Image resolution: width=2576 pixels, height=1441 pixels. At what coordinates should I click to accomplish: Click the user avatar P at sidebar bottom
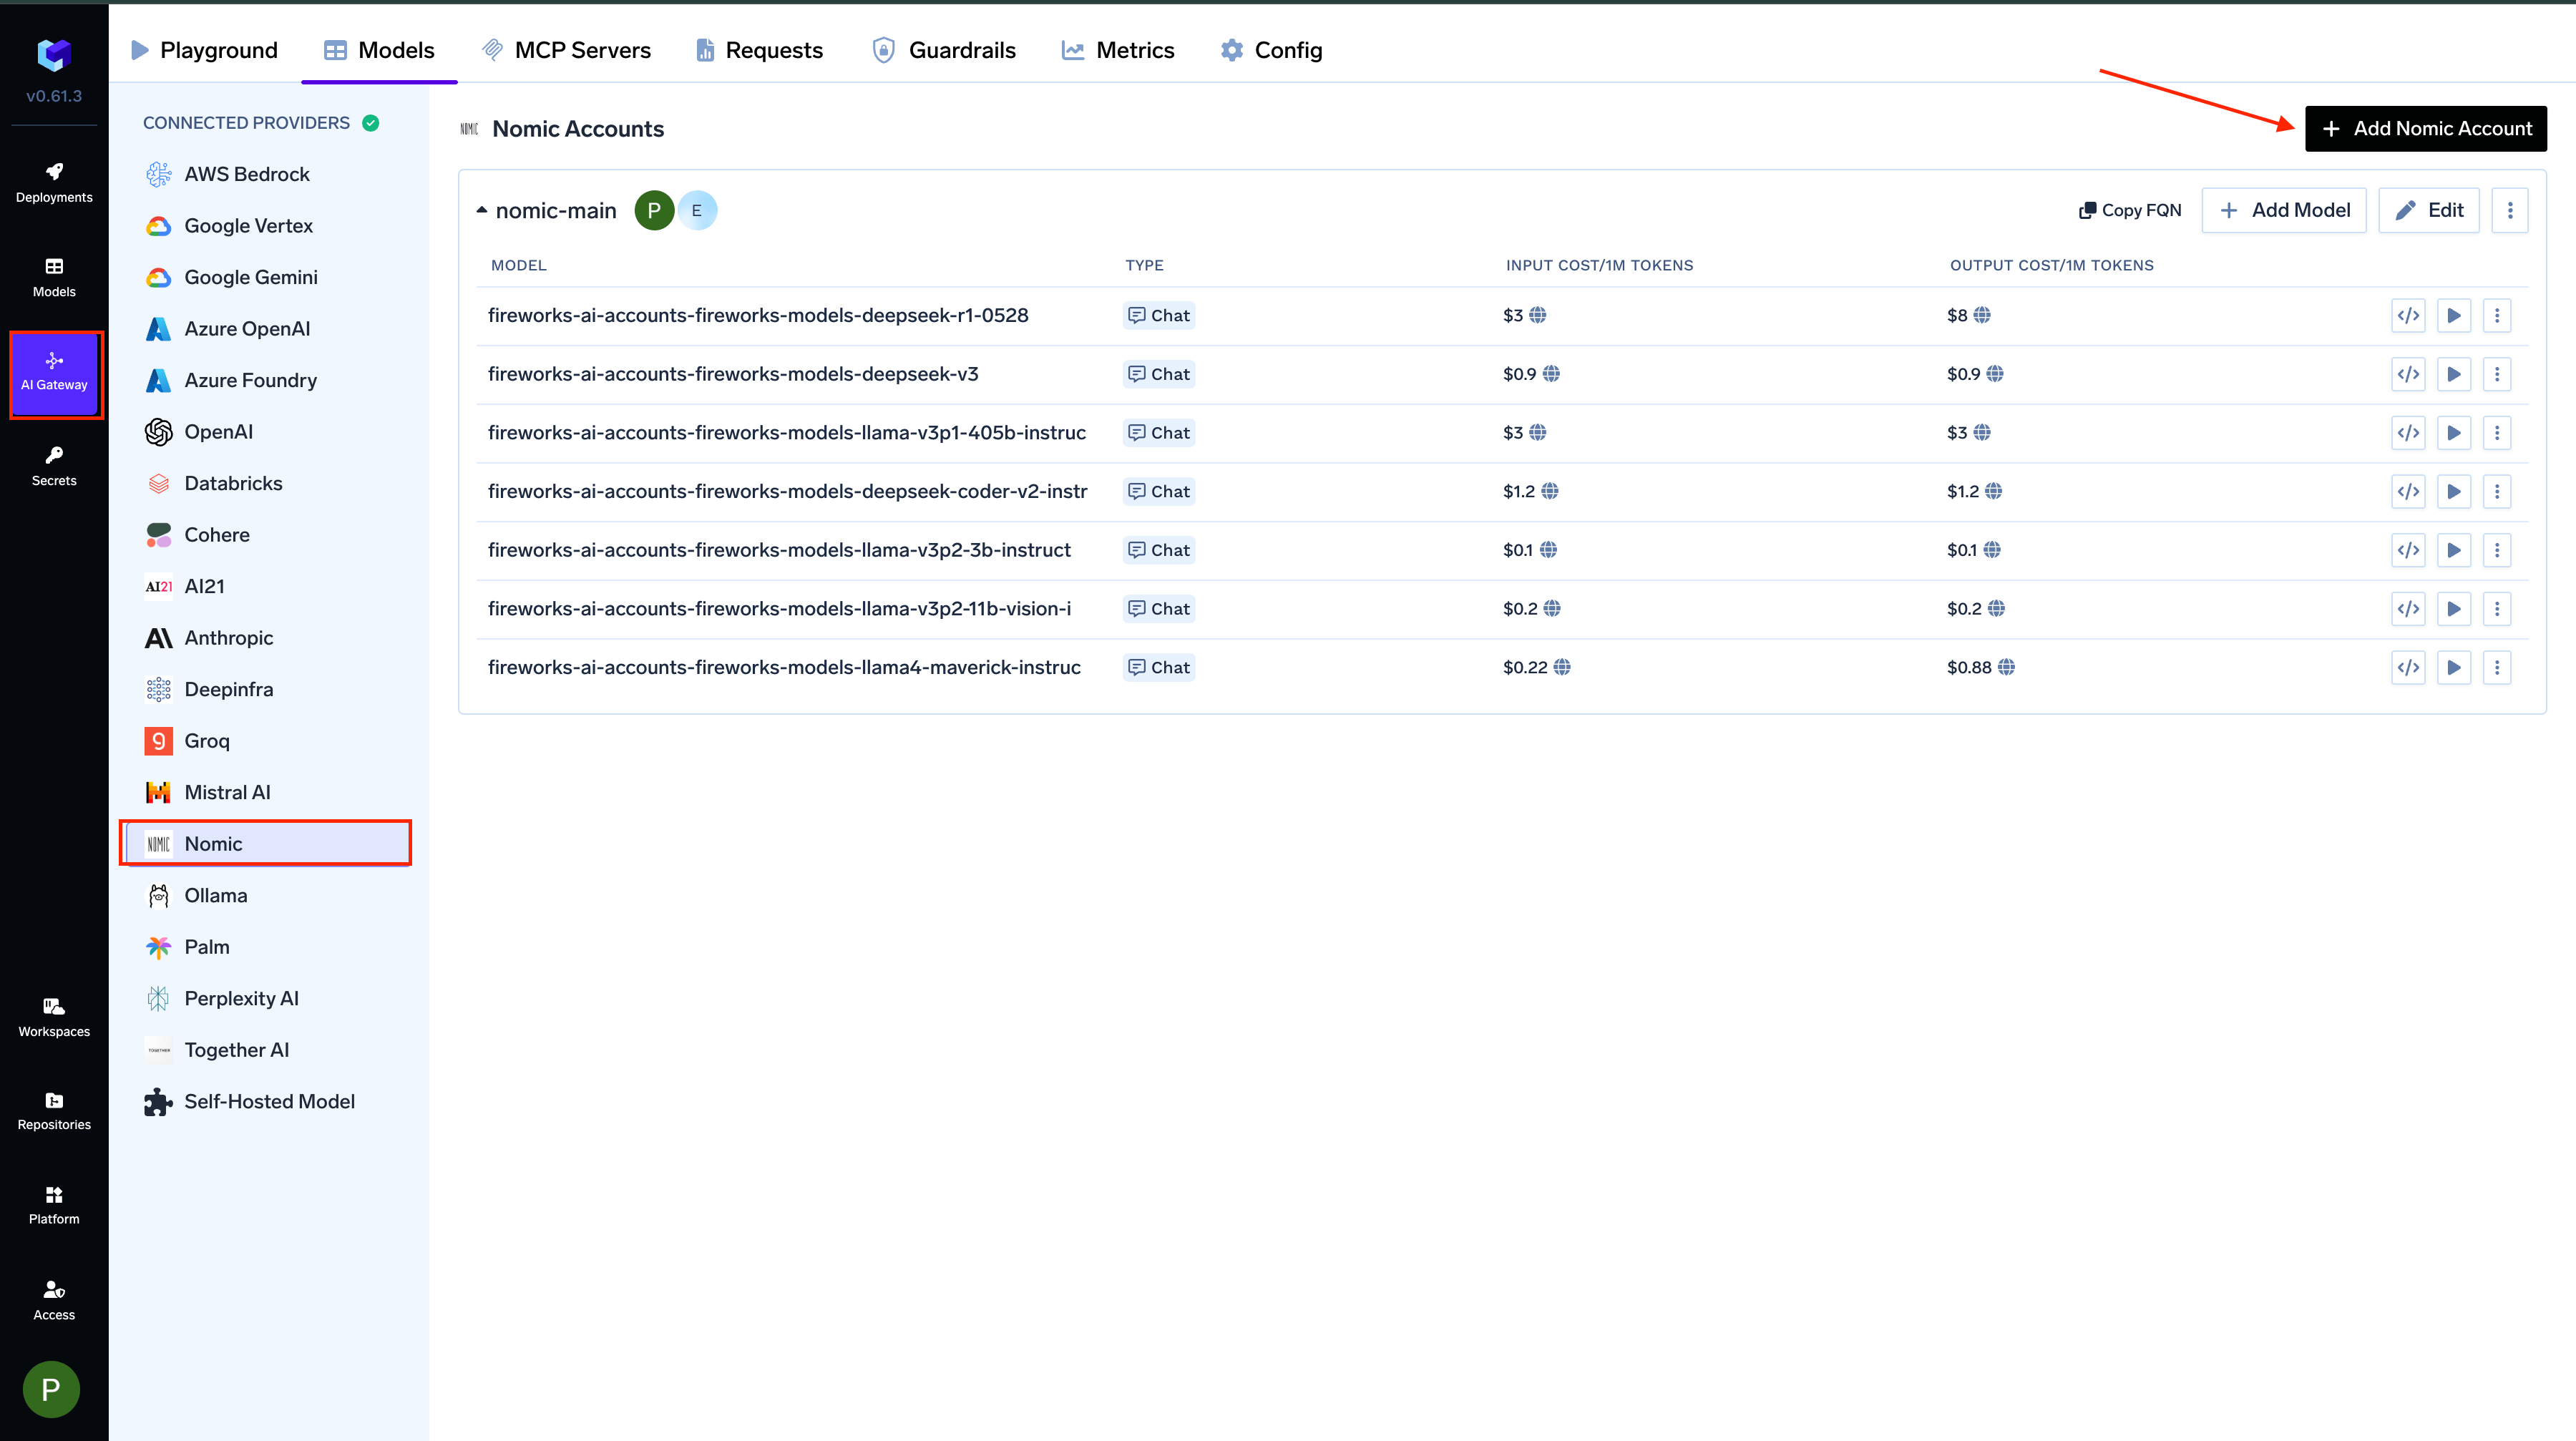click(51, 1389)
